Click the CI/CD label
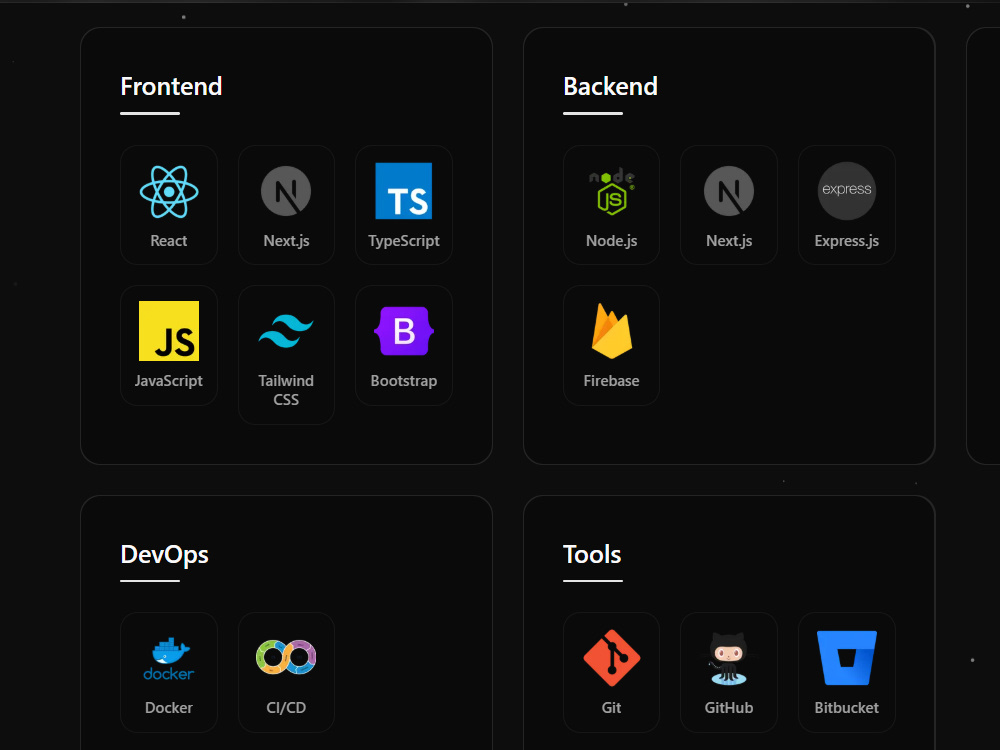Image resolution: width=1000 pixels, height=750 pixels. [x=286, y=708]
